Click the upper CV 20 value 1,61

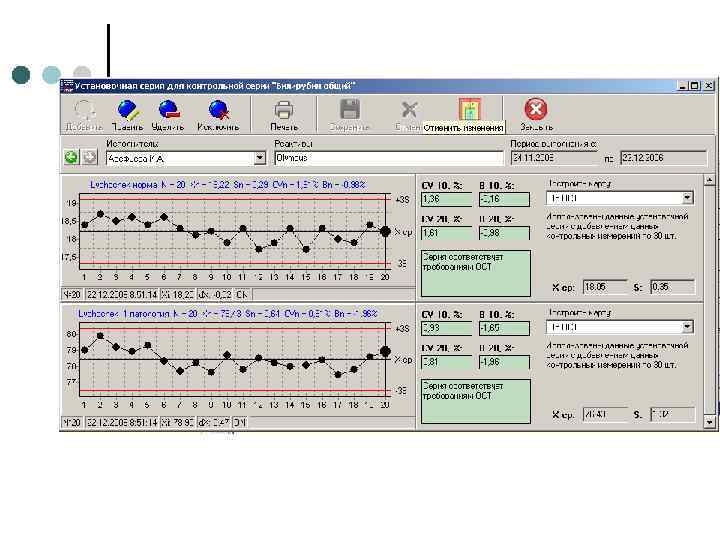[446, 233]
